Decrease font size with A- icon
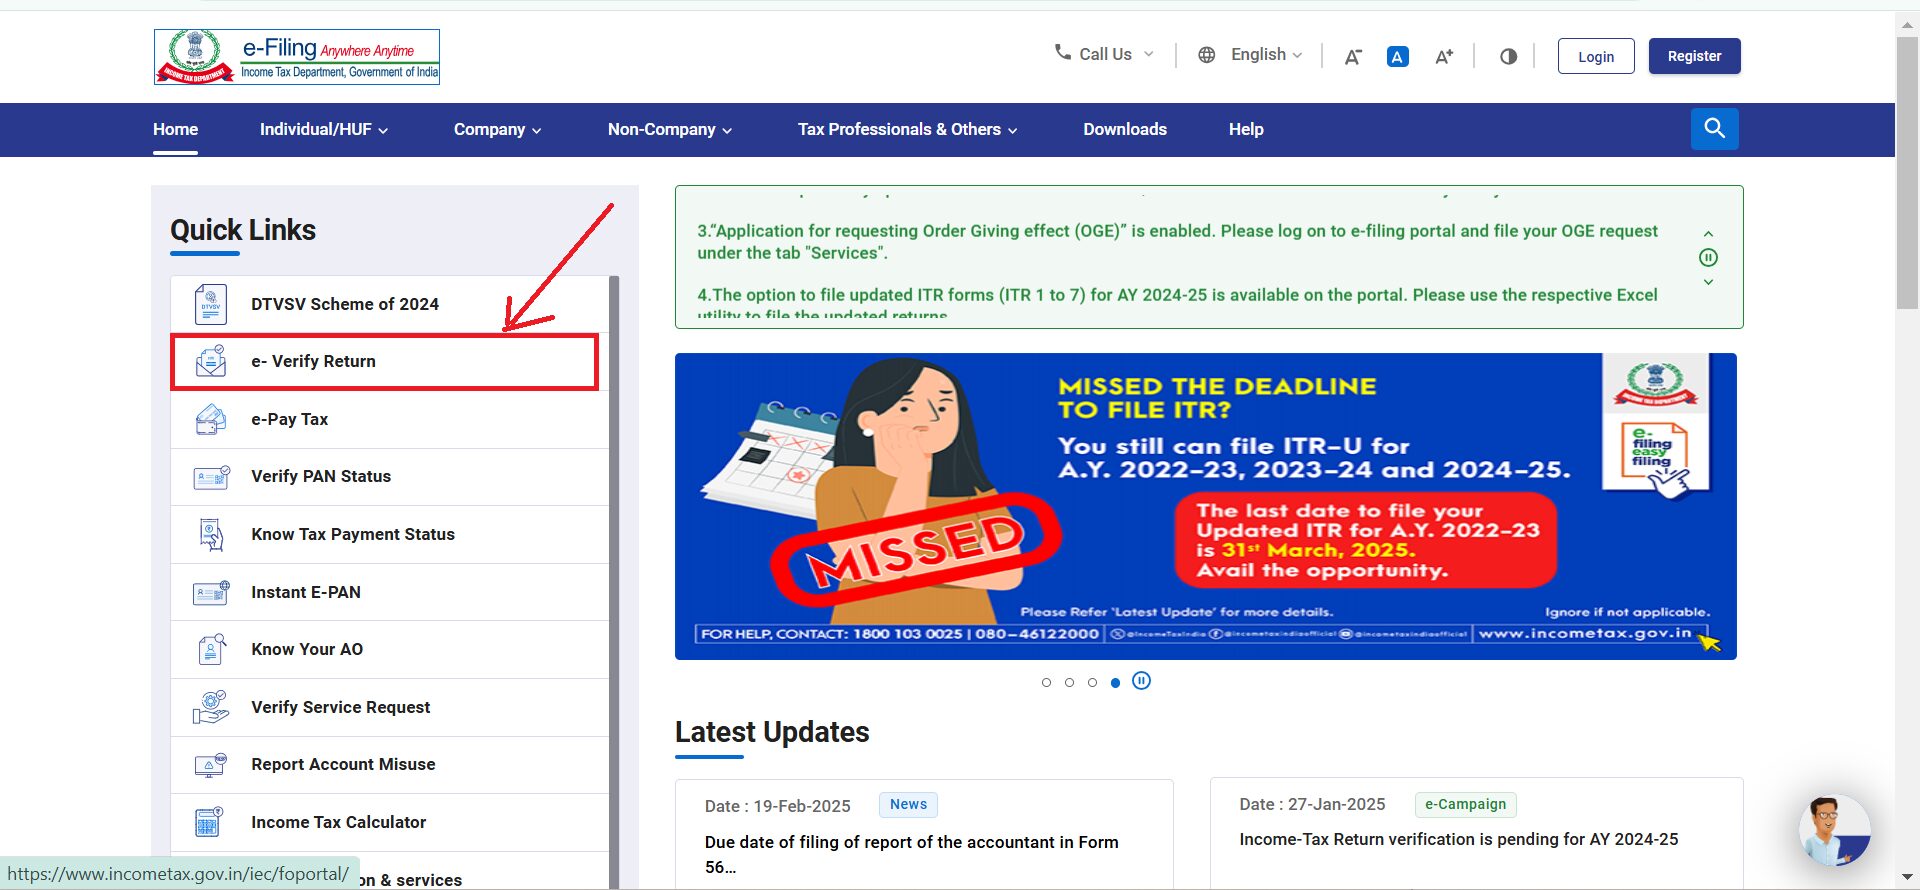 pos(1353,57)
